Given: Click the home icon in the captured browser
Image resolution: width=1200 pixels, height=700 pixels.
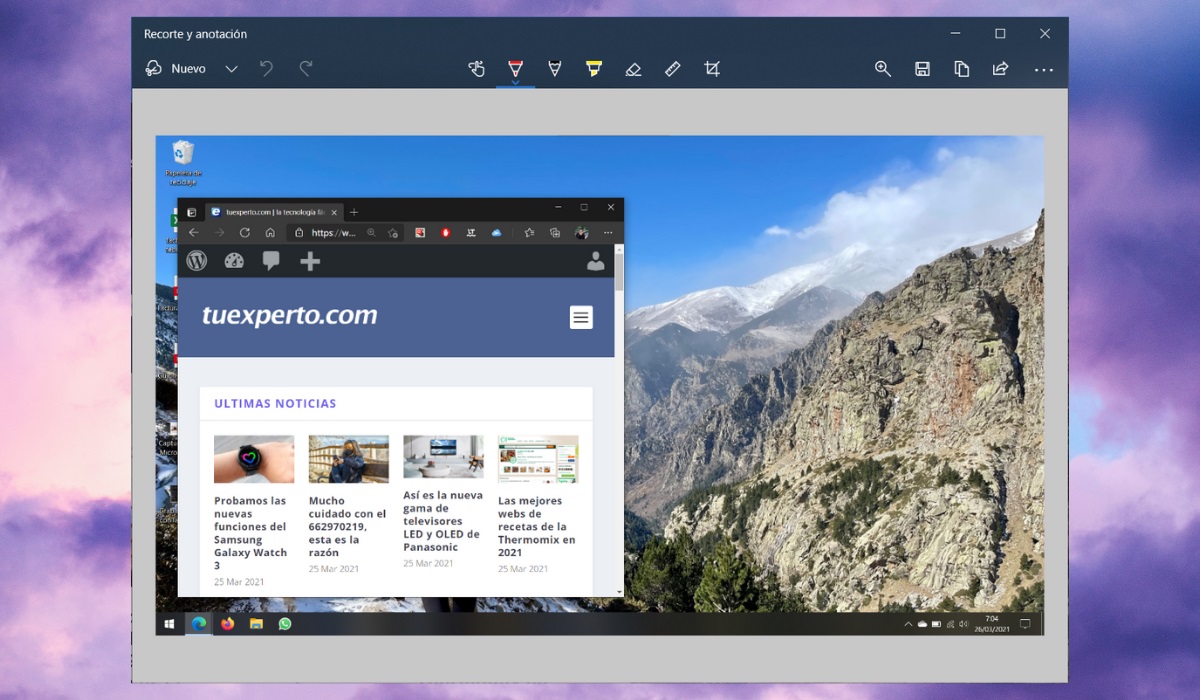Looking at the screenshot, I should (270, 233).
